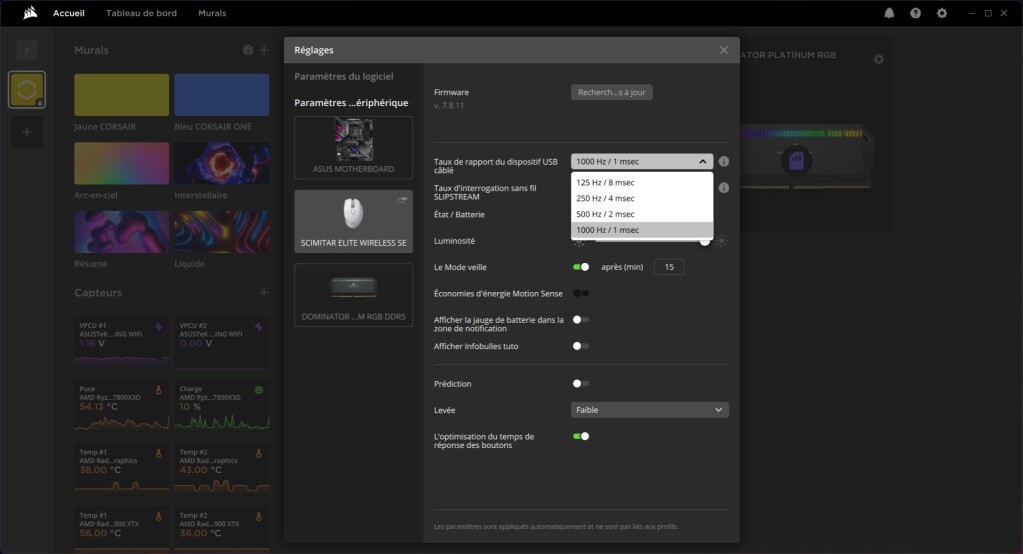Choose 500 Hz / 2 msec option

(x=642, y=214)
